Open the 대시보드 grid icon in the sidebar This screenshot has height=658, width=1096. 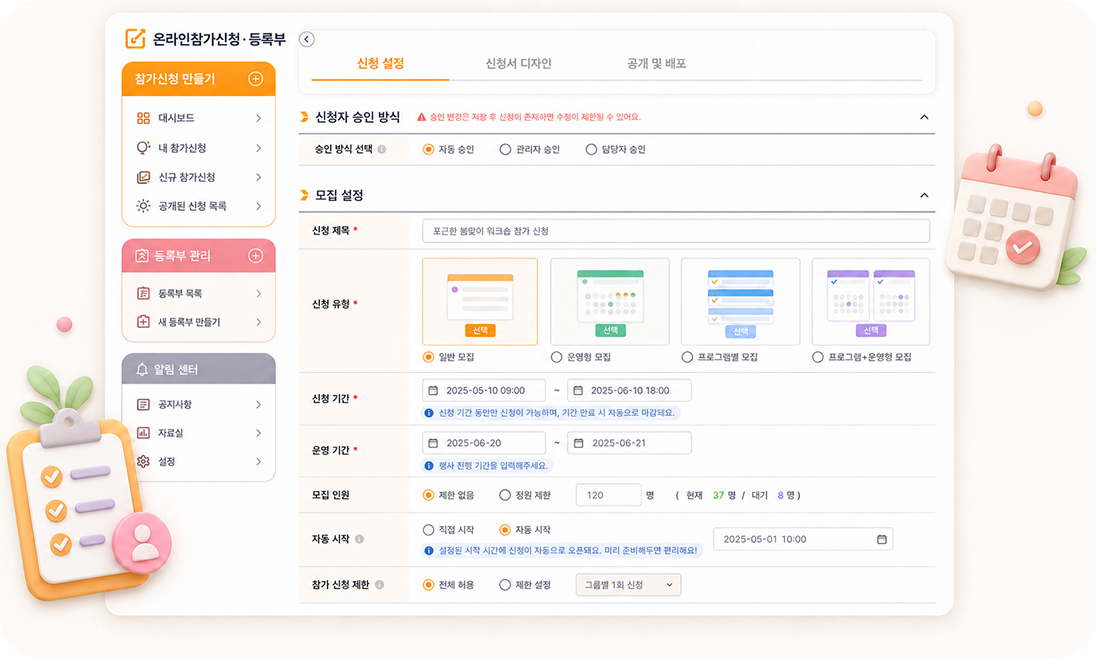pos(143,118)
